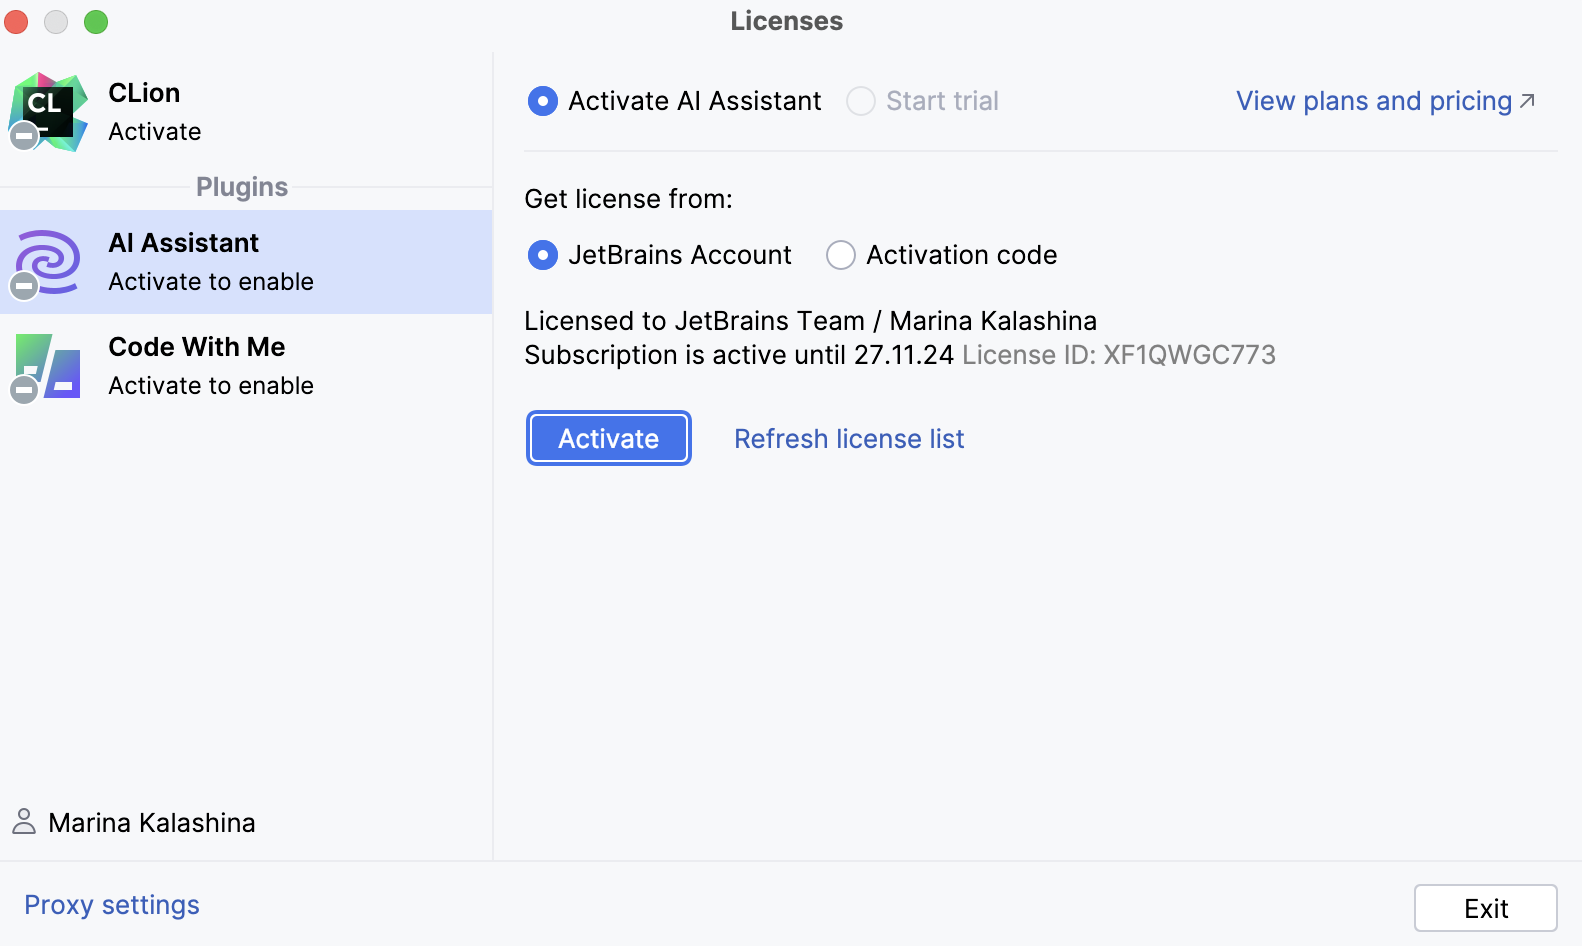Click the green zoom window button
The height and width of the screenshot is (946, 1582).
(96, 21)
